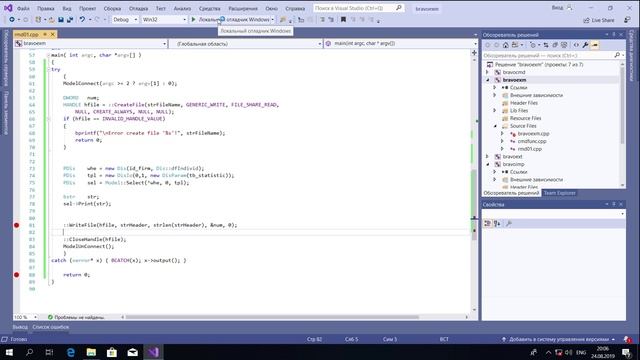Click the pending changes filter clock icon

[533, 45]
